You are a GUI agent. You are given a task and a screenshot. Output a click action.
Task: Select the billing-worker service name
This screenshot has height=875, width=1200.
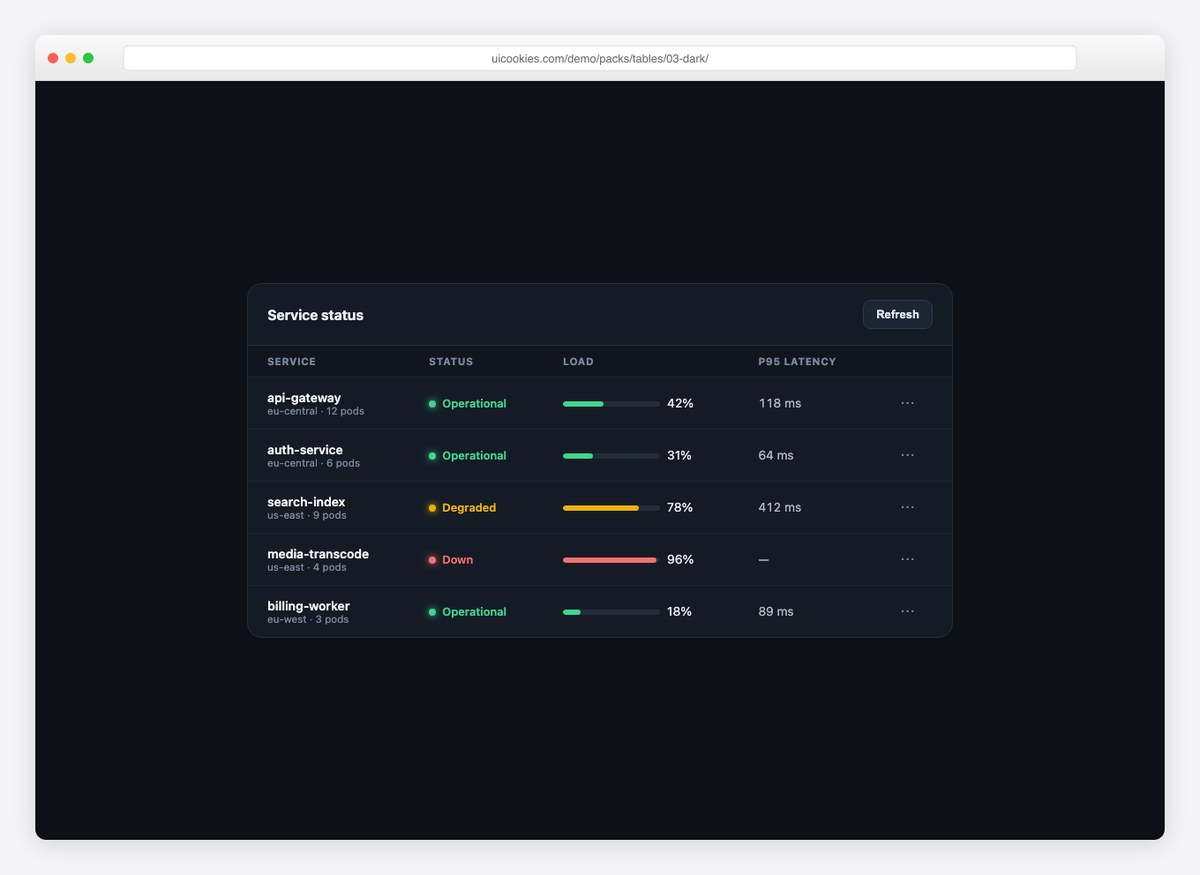pos(308,606)
